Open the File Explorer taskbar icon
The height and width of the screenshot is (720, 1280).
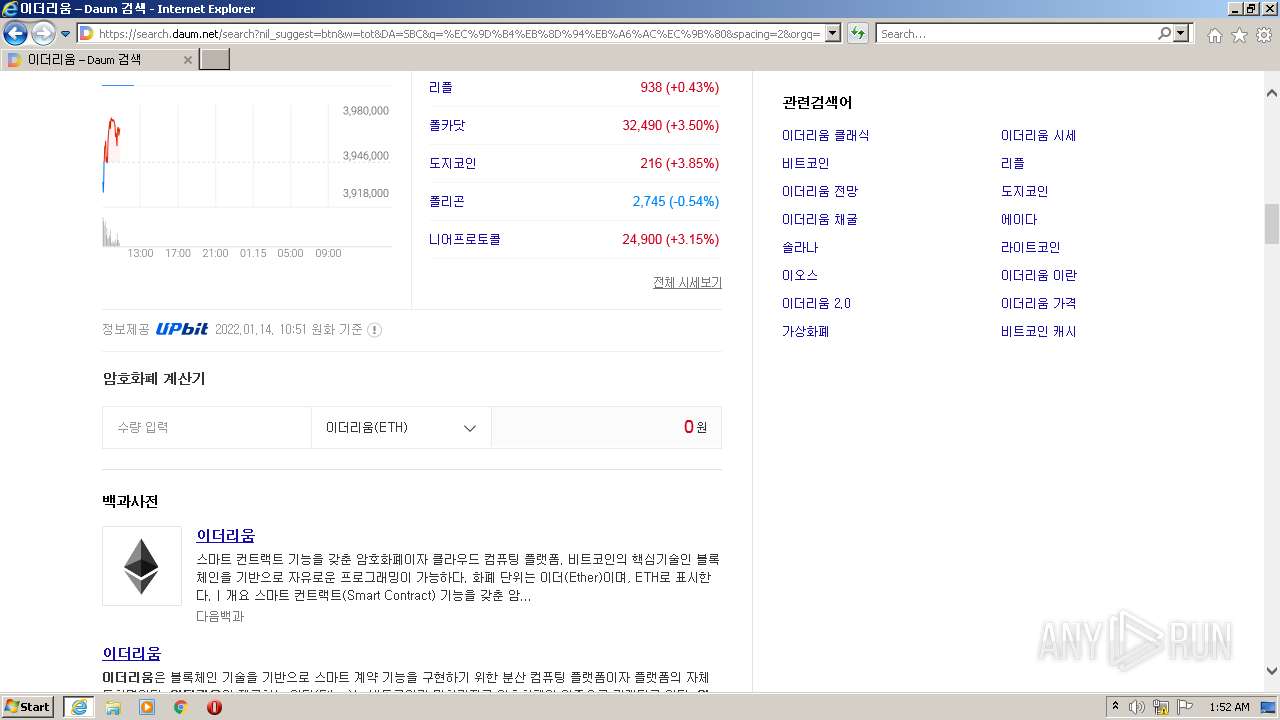[113, 707]
